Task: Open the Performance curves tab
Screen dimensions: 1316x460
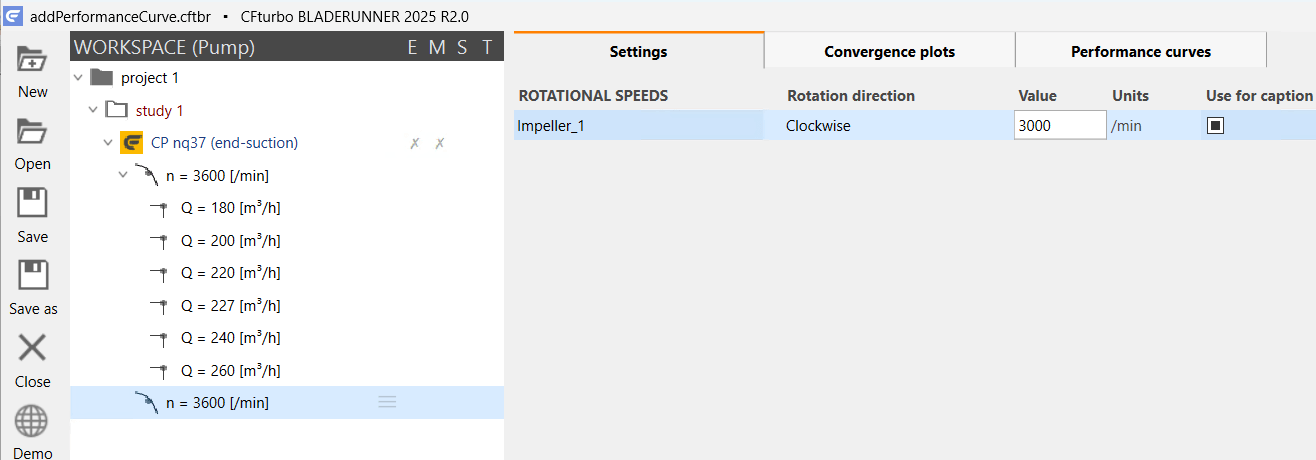Action: [x=1141, y=51]
